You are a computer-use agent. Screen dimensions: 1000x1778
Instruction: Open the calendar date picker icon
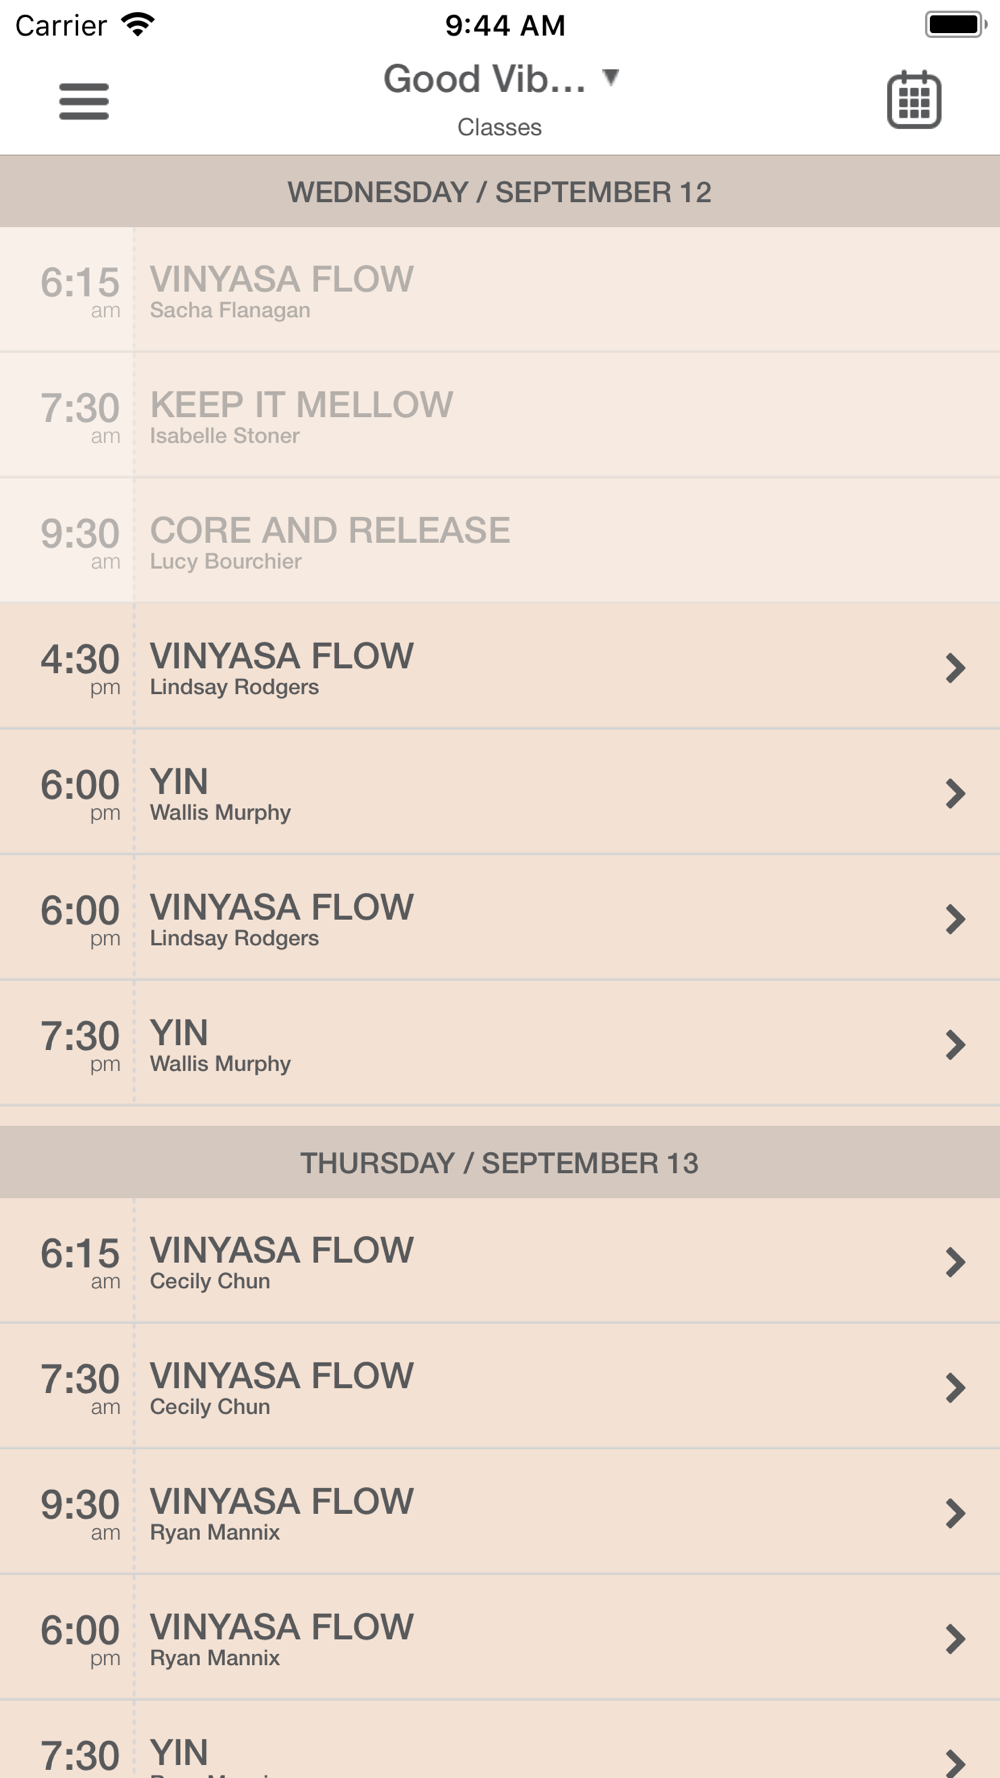click(x=914, y=100)
